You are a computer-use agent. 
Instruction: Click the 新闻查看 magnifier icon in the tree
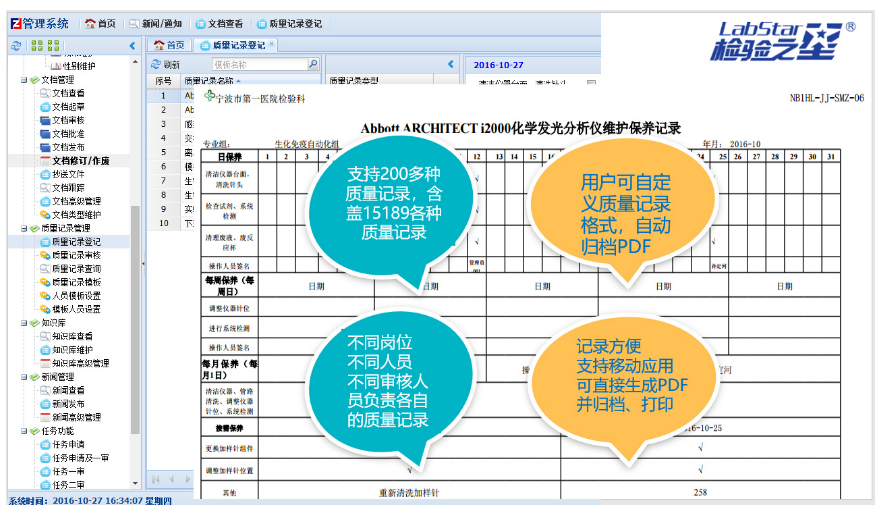45,390
